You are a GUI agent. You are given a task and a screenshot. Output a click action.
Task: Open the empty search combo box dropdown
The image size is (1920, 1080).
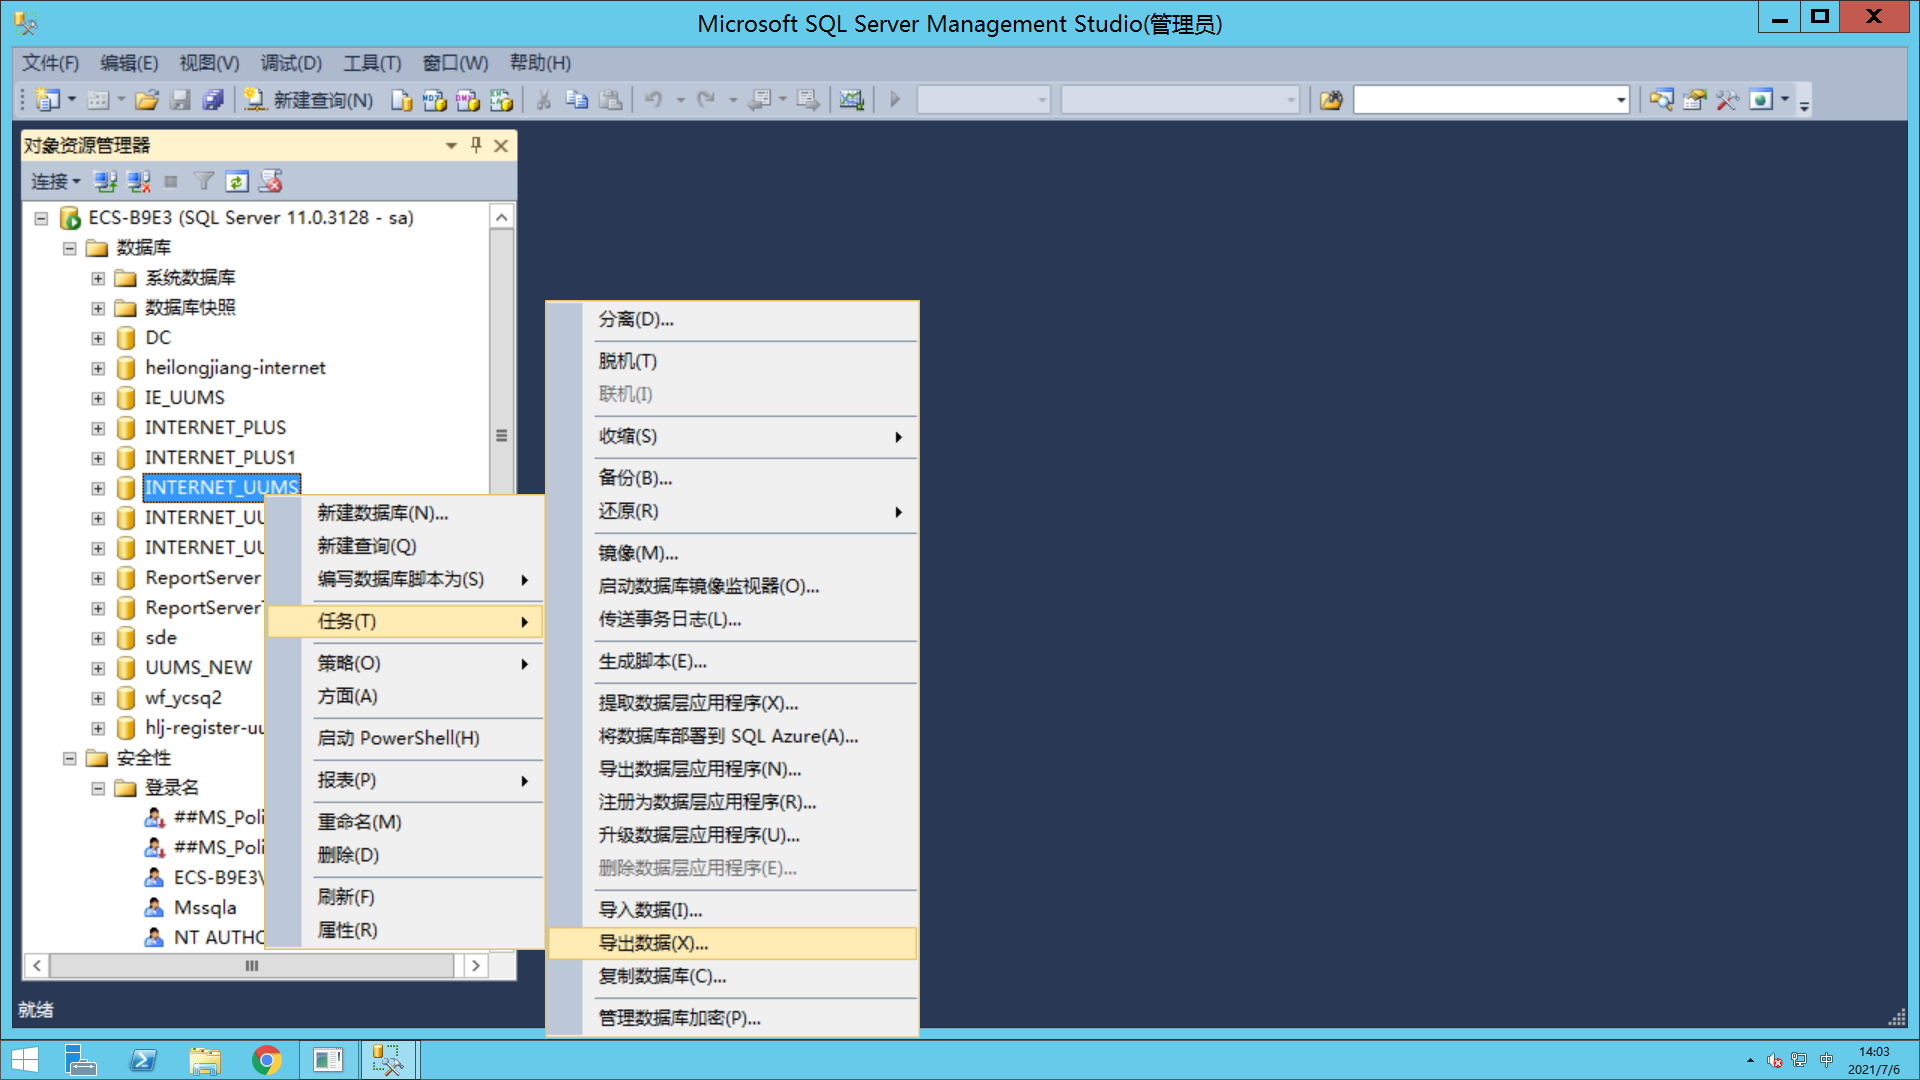[1620, 100]
